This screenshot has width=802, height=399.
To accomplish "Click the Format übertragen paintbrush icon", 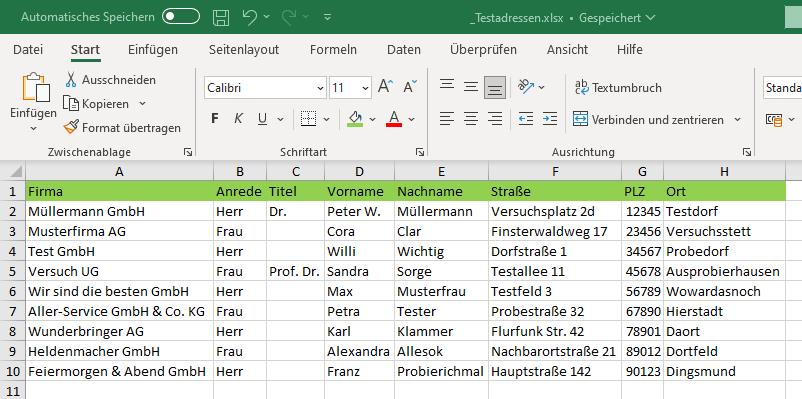I will click(71, 127).
